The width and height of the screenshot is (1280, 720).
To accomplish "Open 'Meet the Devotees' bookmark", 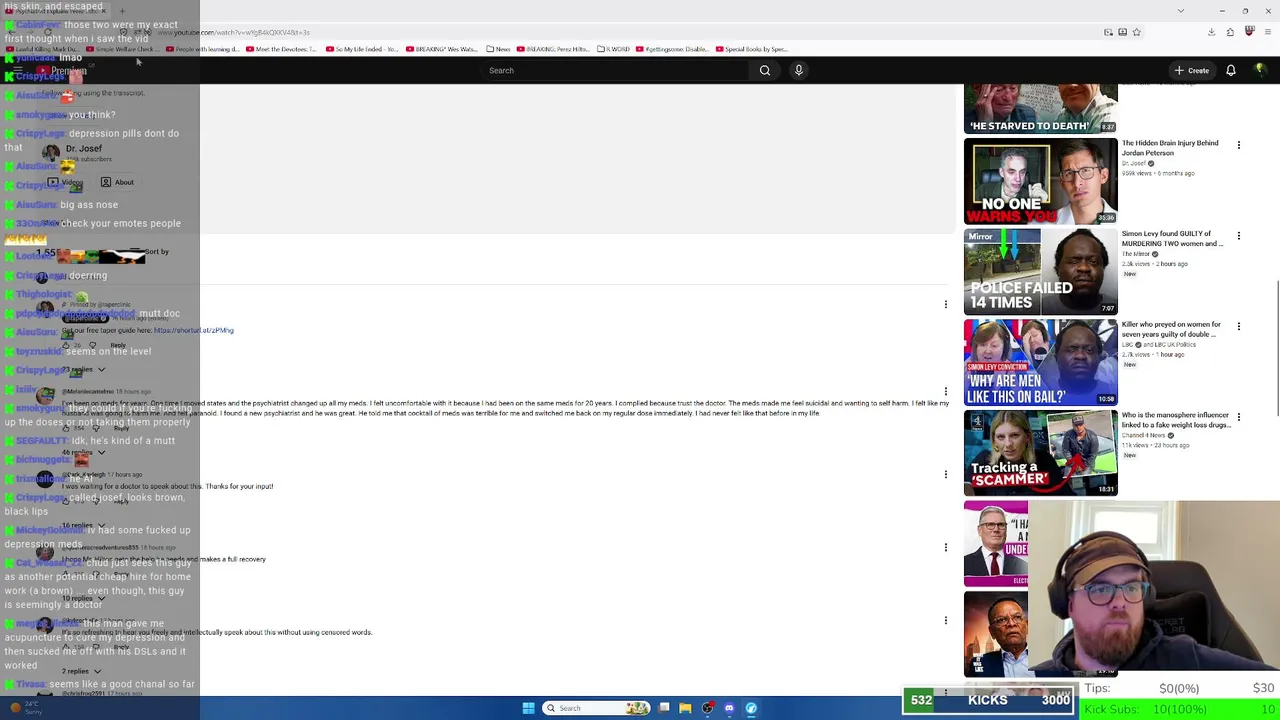I will coord(283,49).
